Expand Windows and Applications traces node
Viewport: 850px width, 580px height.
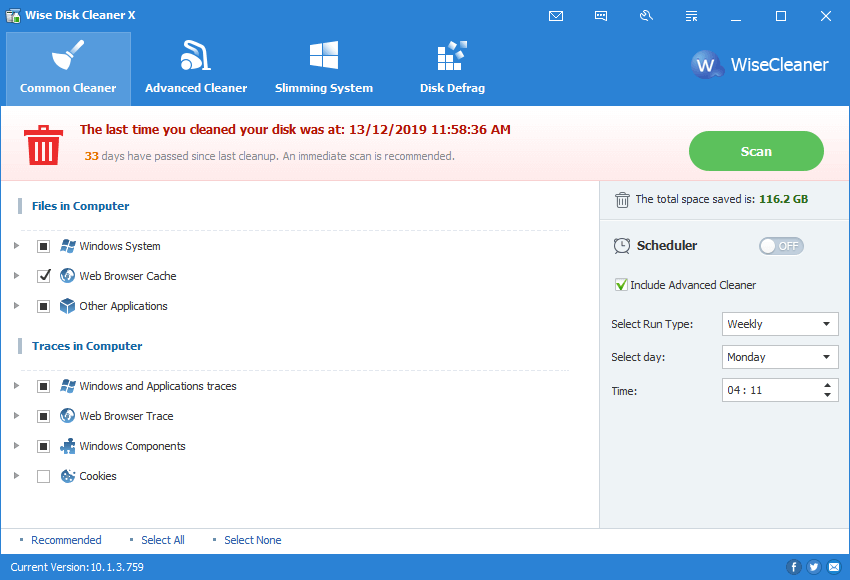pos(16,386)
